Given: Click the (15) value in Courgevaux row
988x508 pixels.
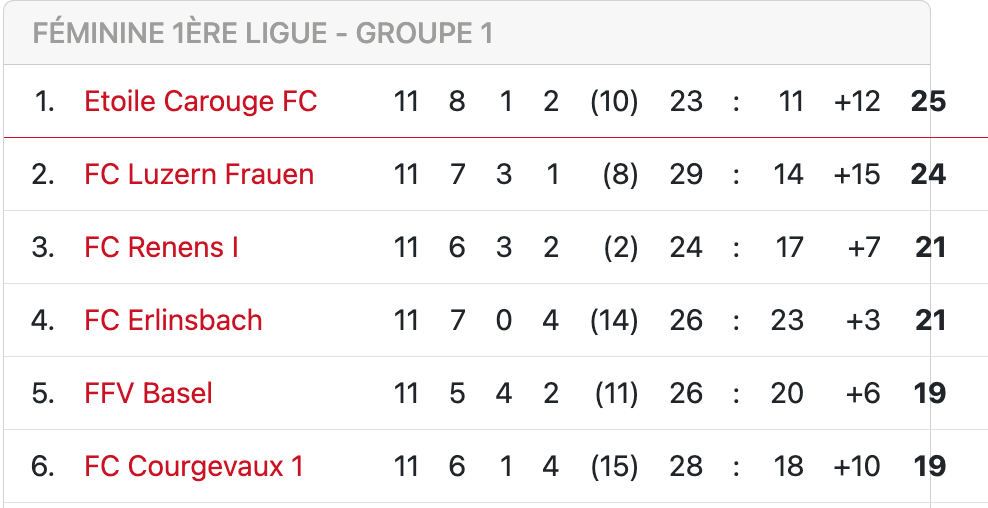Looking at the screenshot, I should point(614,466).
